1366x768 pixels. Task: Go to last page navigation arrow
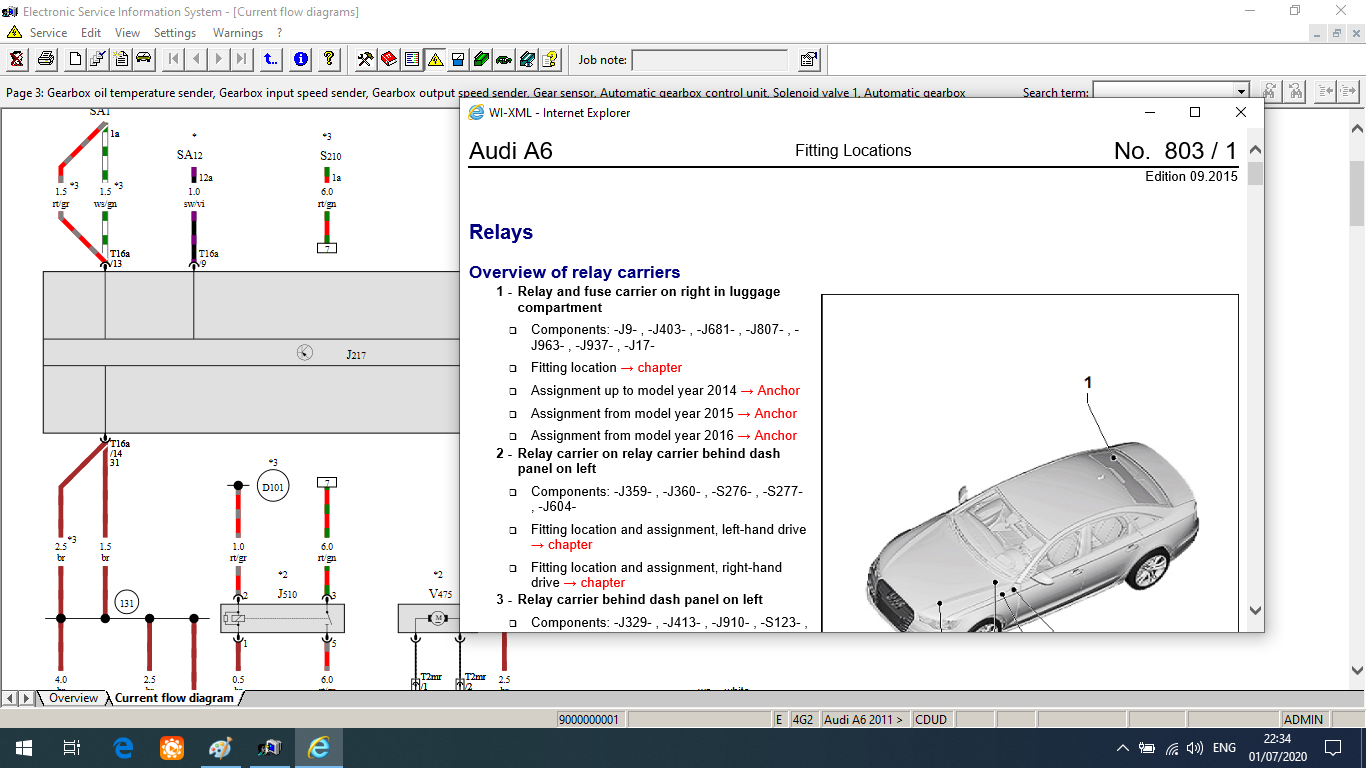tap(242, 59)
